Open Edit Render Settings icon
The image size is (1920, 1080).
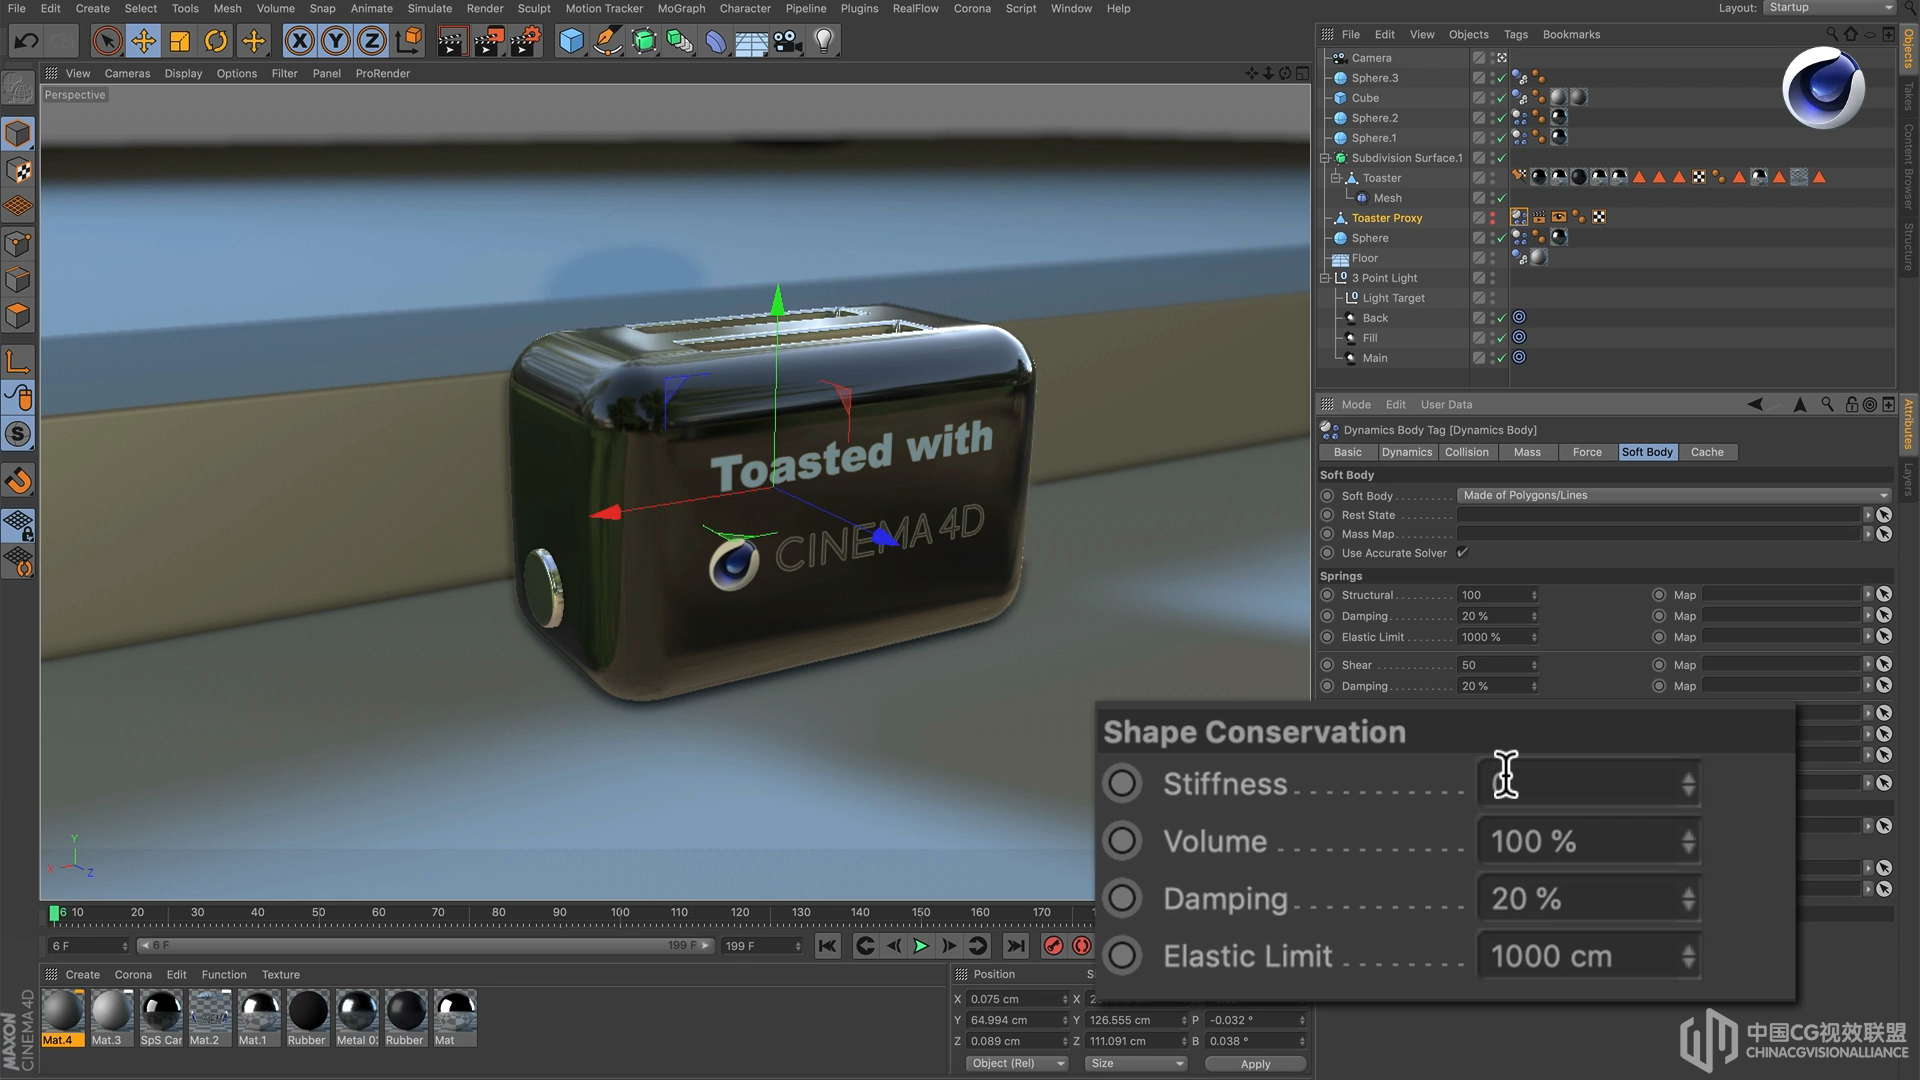pos(525,41)
